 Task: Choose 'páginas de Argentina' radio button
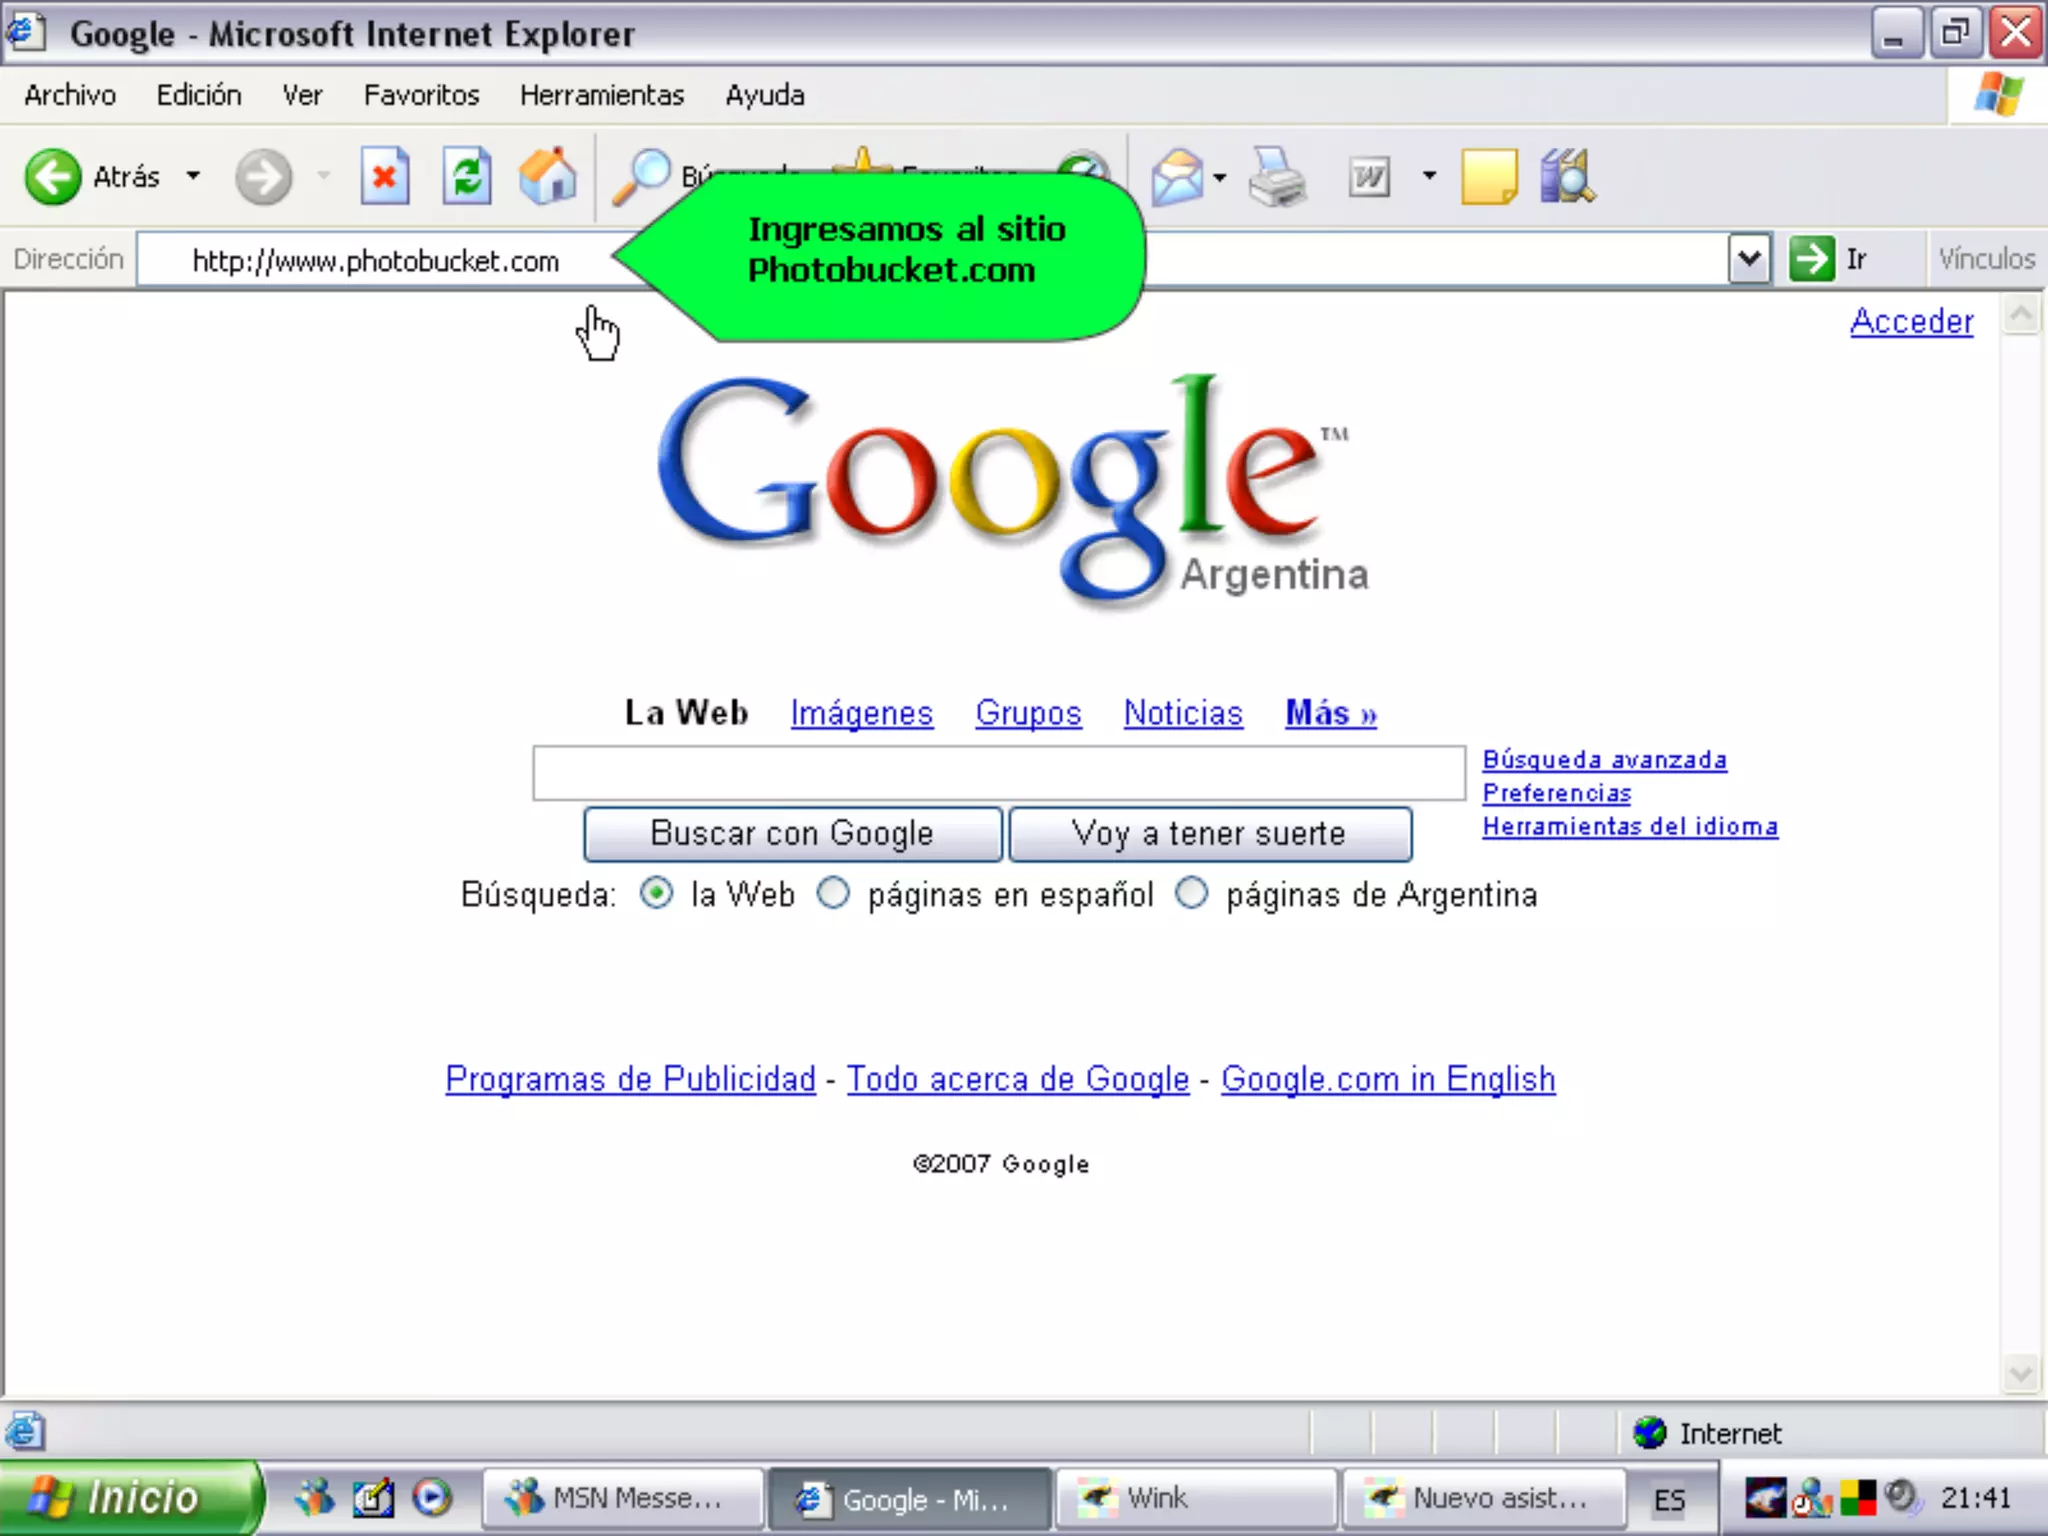coord(1191,893)
